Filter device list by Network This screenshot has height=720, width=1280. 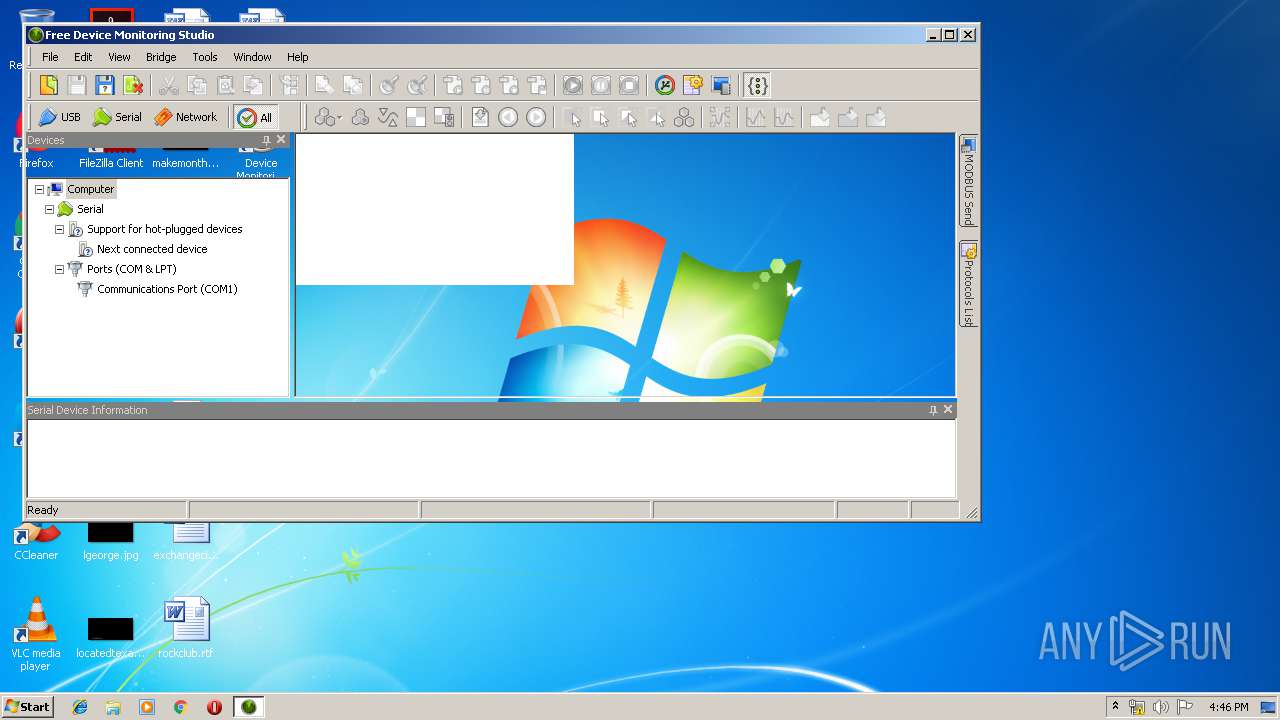(186, 117)
